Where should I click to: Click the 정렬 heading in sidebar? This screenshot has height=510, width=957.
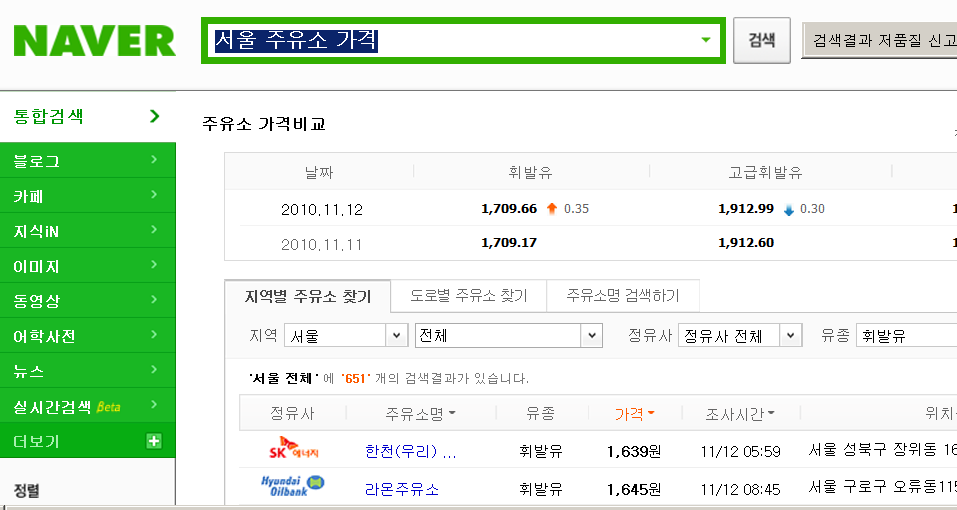(x=27, y=491)
